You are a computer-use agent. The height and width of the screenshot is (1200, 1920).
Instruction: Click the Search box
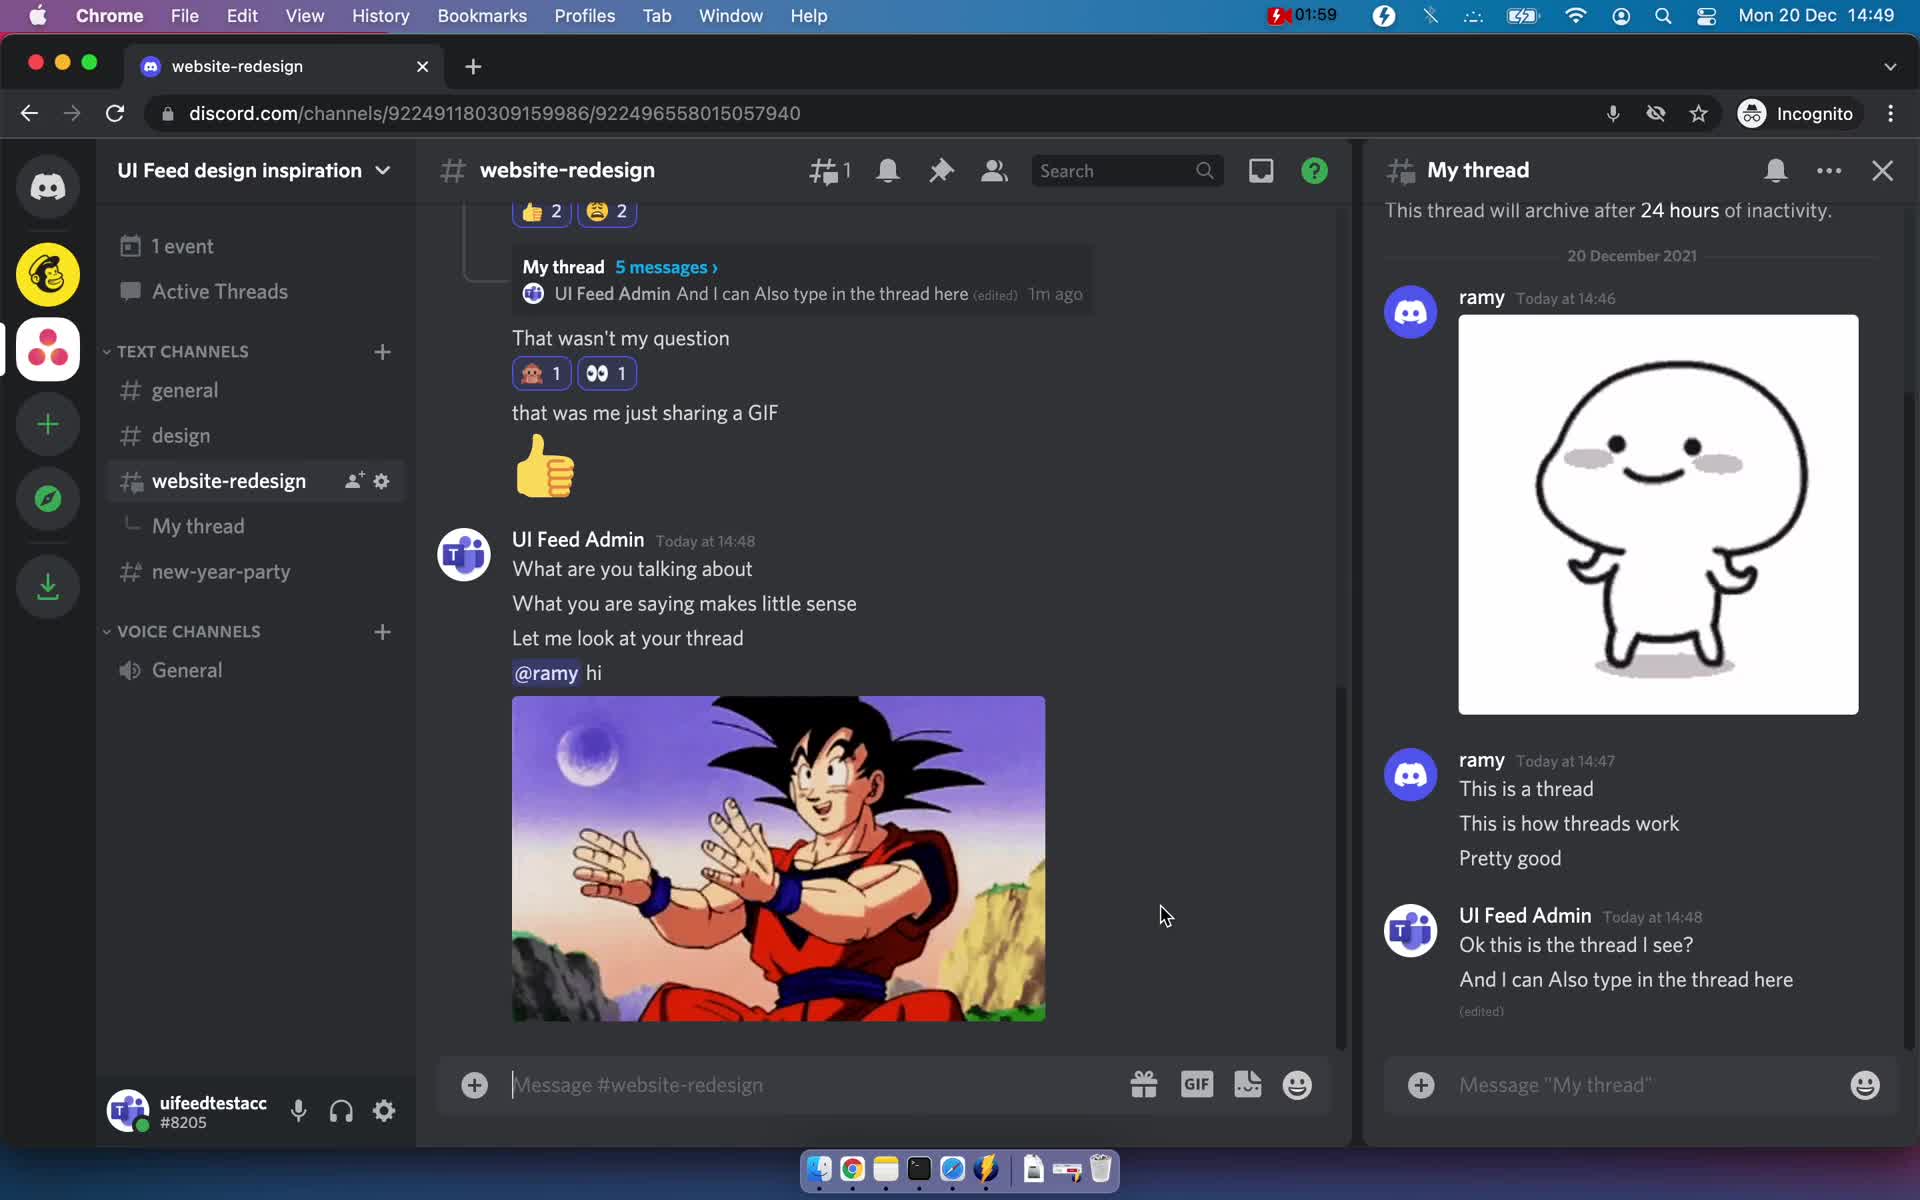(x=1127, y=171)
